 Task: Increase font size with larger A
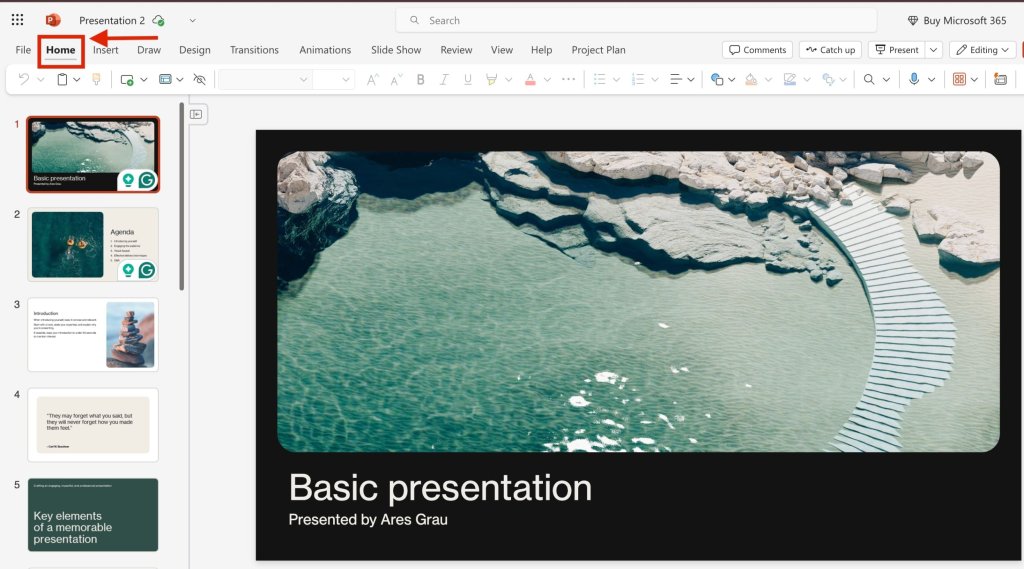[x=372, y=79]
